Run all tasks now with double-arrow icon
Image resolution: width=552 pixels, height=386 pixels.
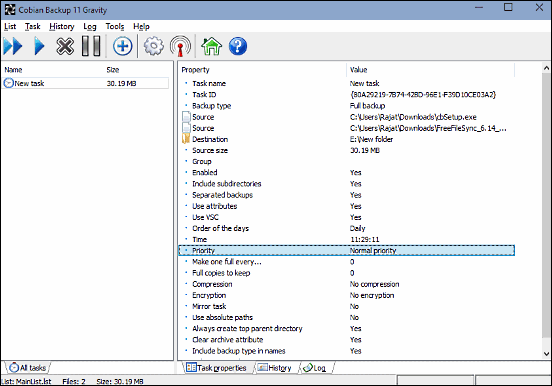click(x=13, y=46)
